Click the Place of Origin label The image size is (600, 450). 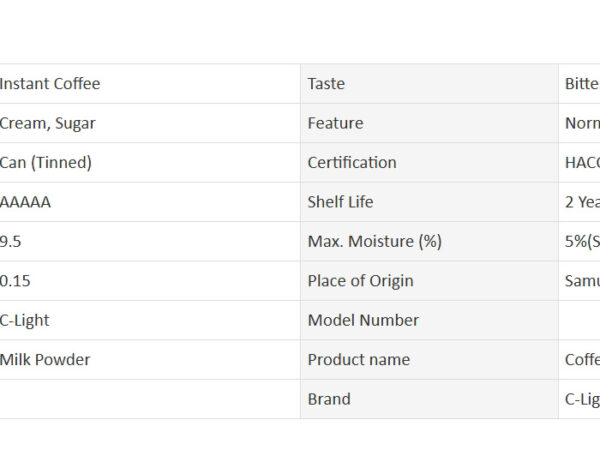(360, 281)
